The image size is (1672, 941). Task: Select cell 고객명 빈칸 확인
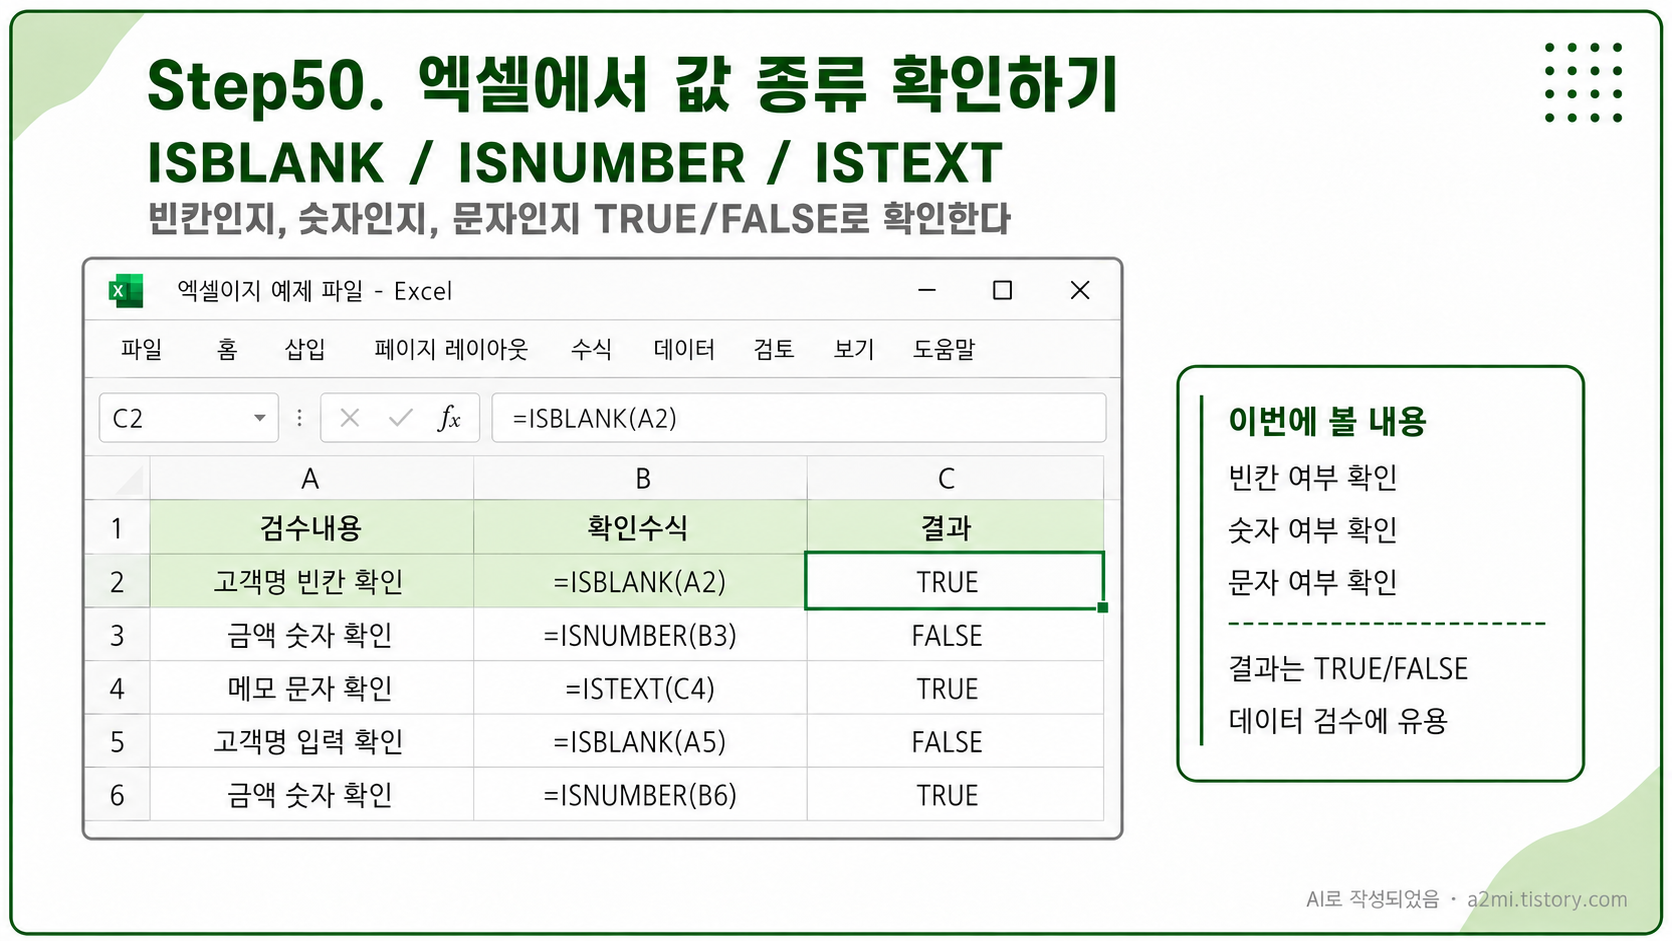coord(311,581)
